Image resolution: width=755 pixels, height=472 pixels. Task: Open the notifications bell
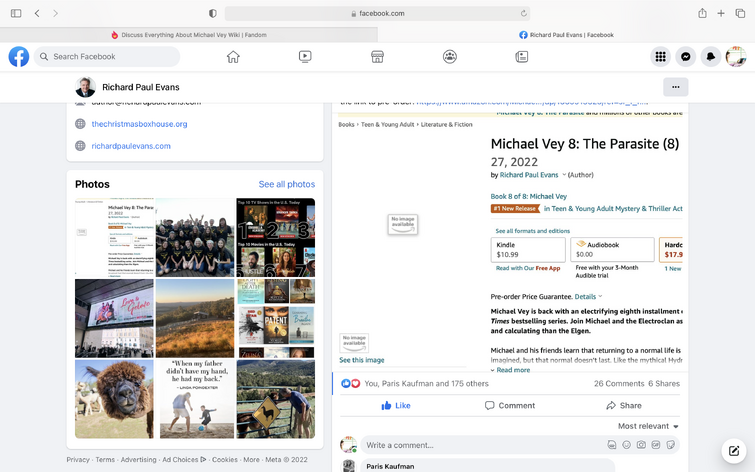pos(711,57)
